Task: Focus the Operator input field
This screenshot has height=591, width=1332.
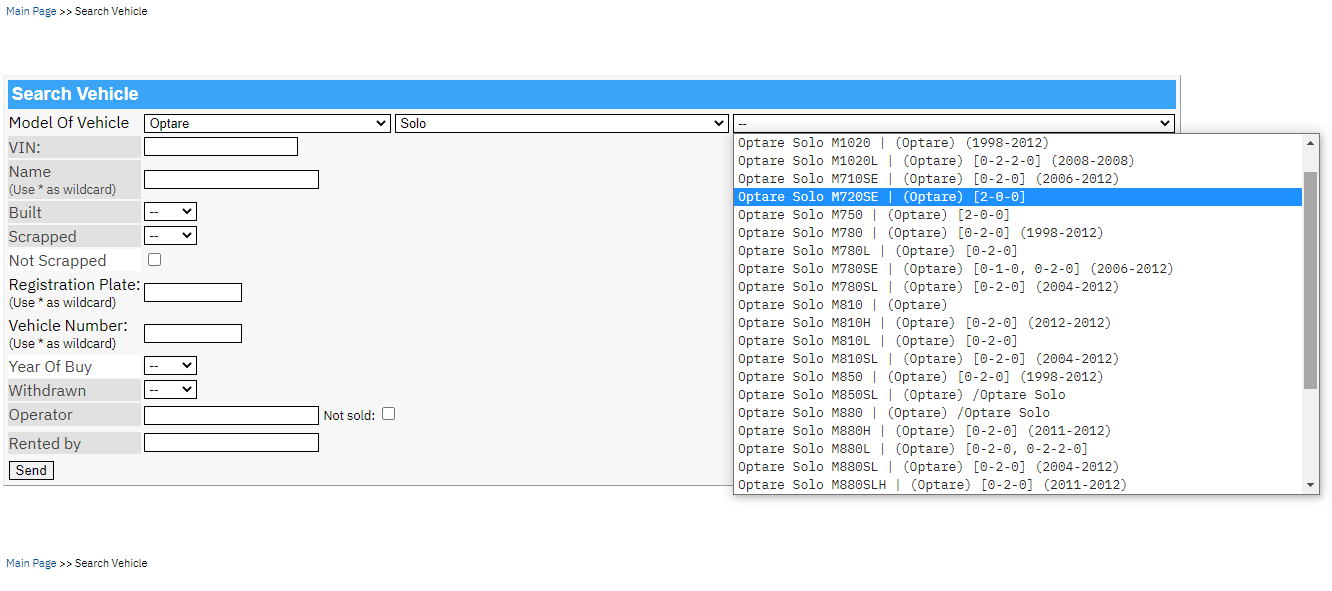Action: pyautogui.click(x=231, y=415)
